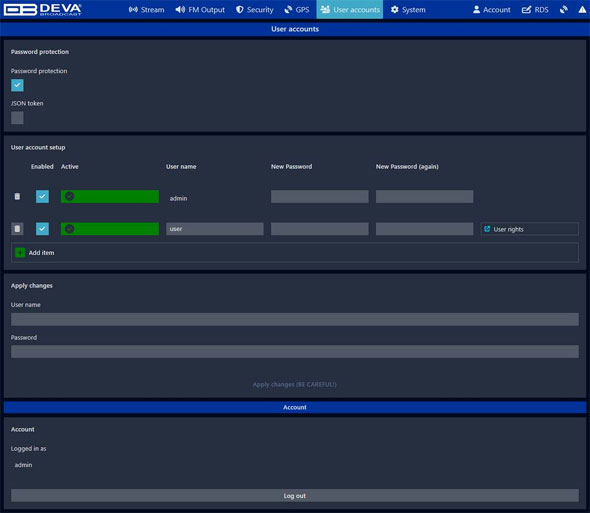Open the FM Output tab
The width and height of the screenshot is (590, 513).
click(200, 9)
